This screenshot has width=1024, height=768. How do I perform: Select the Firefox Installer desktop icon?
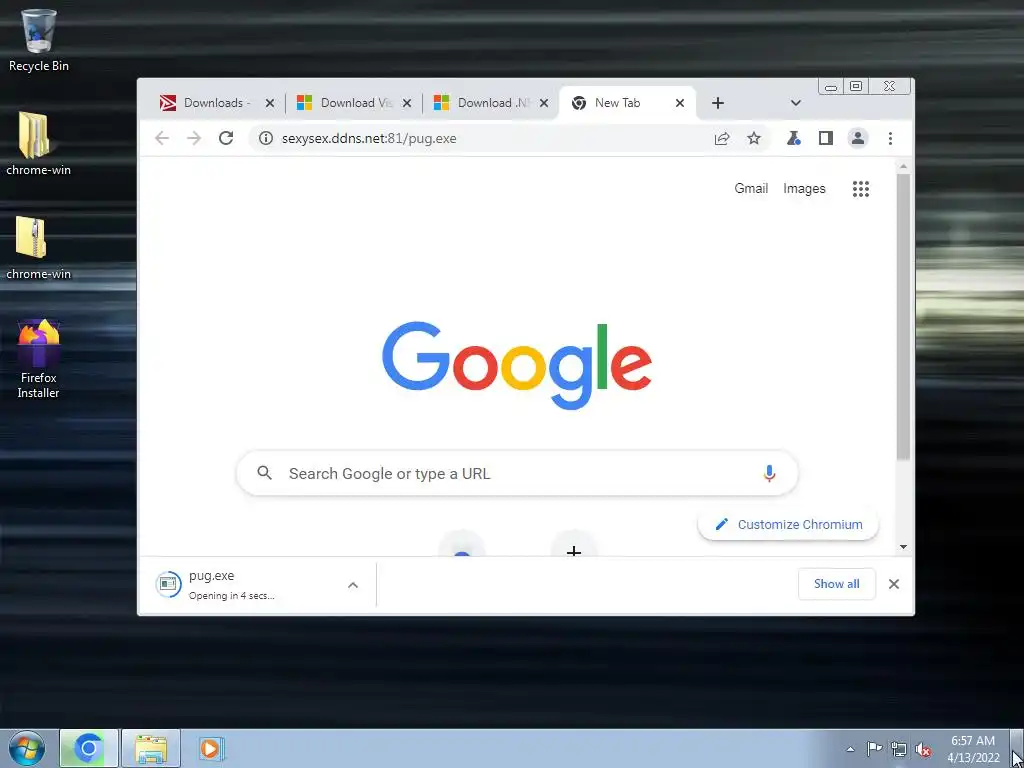38,359
